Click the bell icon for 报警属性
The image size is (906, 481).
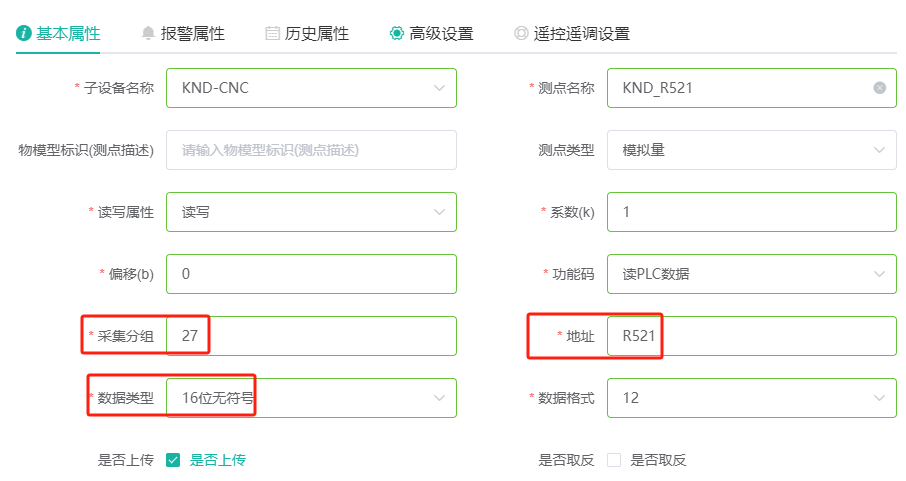pyautogui.click(x=148, y=34)
